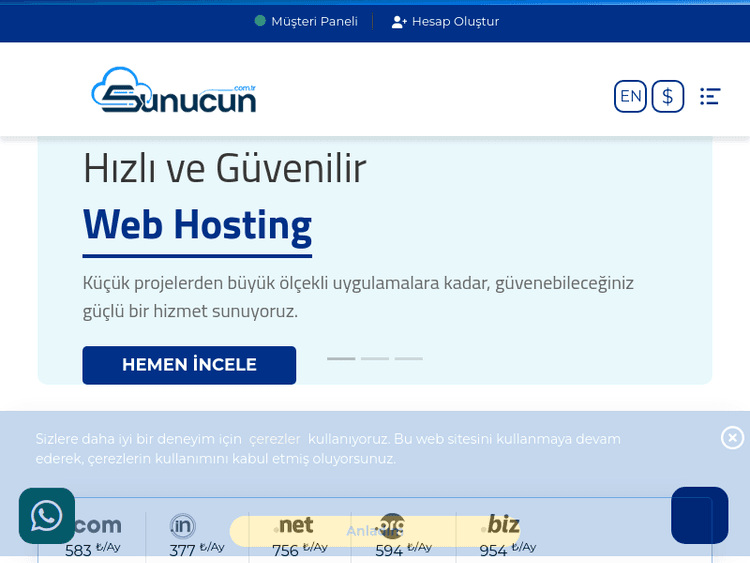
Task: Select the .com domain price item
Action: (93, 535)
